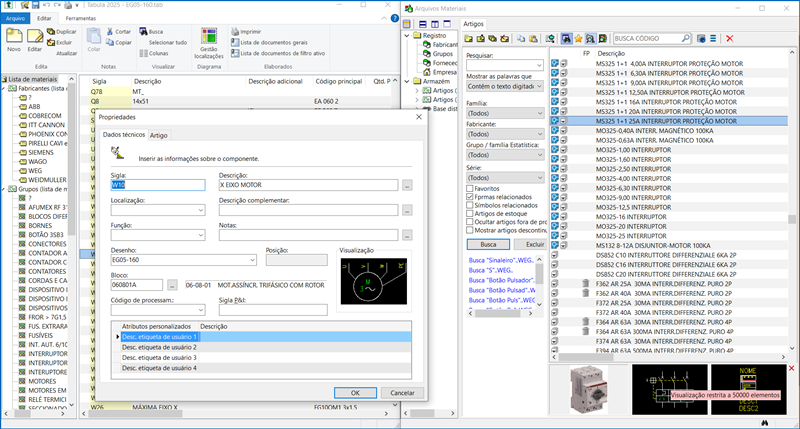Open the Localização dropdown
Screen dimensions: 800x429
point(201,210)
